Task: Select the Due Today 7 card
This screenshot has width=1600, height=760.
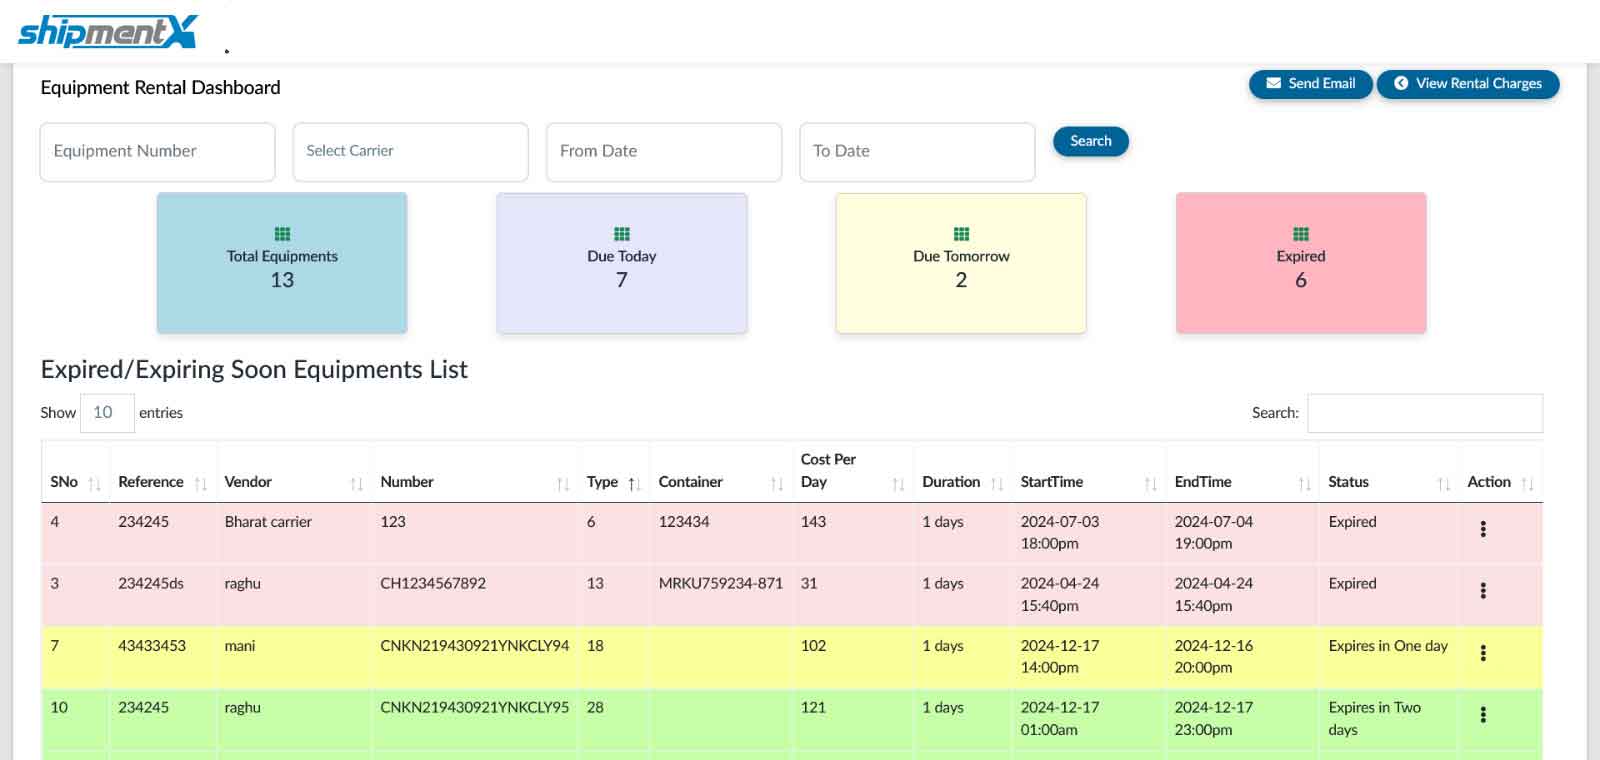Action: coord(622,263)
